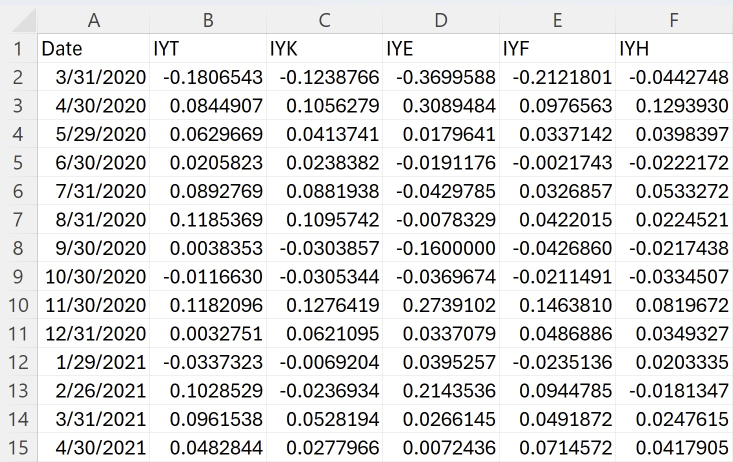The height and width of the screenshot is (462, 733).
Task: Select column F header
Action: click(674, 20)
